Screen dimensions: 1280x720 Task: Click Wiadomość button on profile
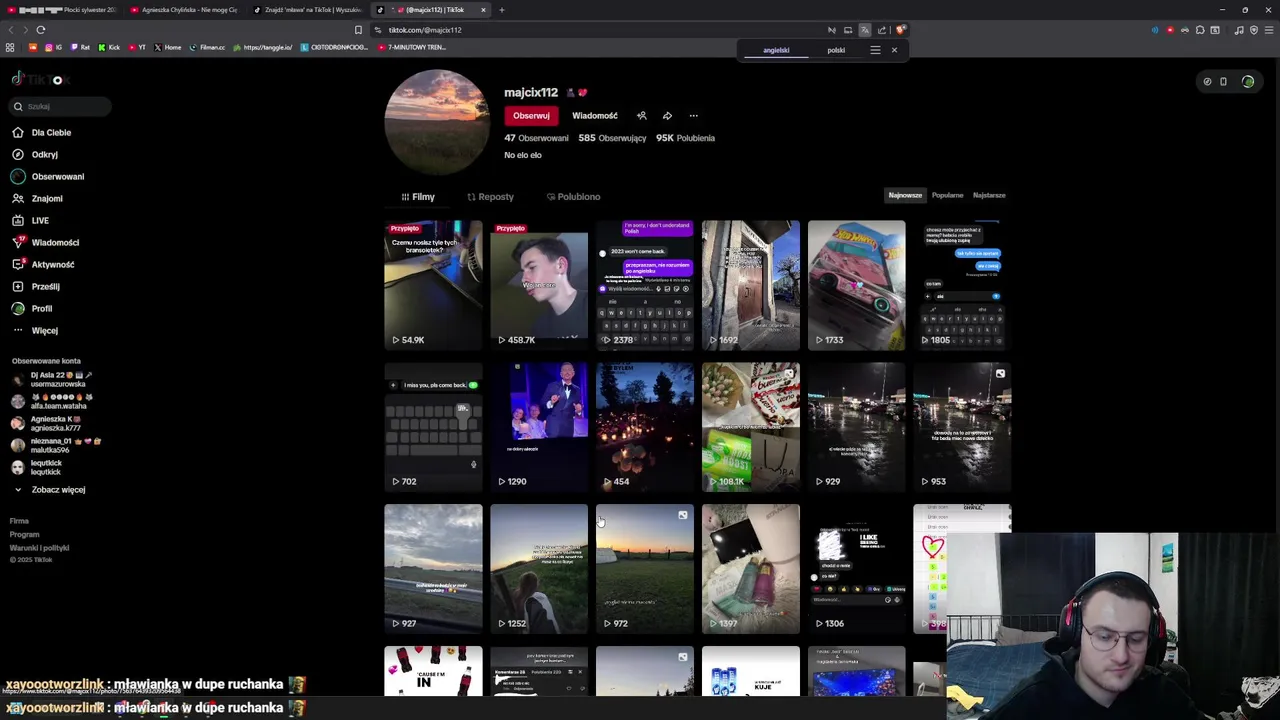[x=595, y=116]
